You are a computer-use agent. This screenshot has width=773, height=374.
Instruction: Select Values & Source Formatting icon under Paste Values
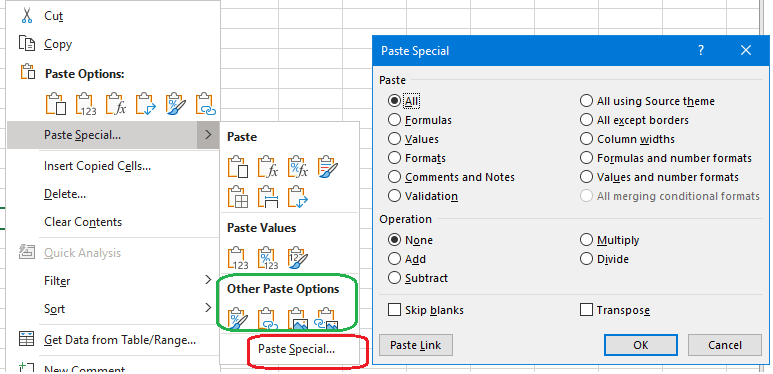click(297, 258)
